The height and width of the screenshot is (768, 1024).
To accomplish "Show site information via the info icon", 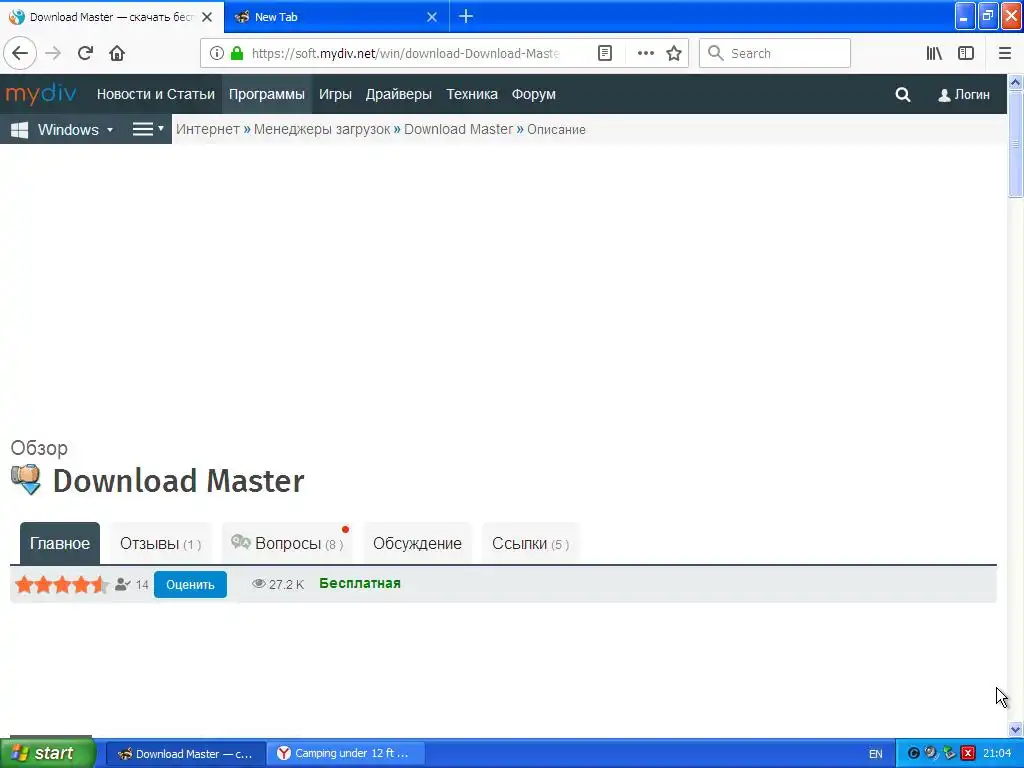I will [x=217, y=53].
